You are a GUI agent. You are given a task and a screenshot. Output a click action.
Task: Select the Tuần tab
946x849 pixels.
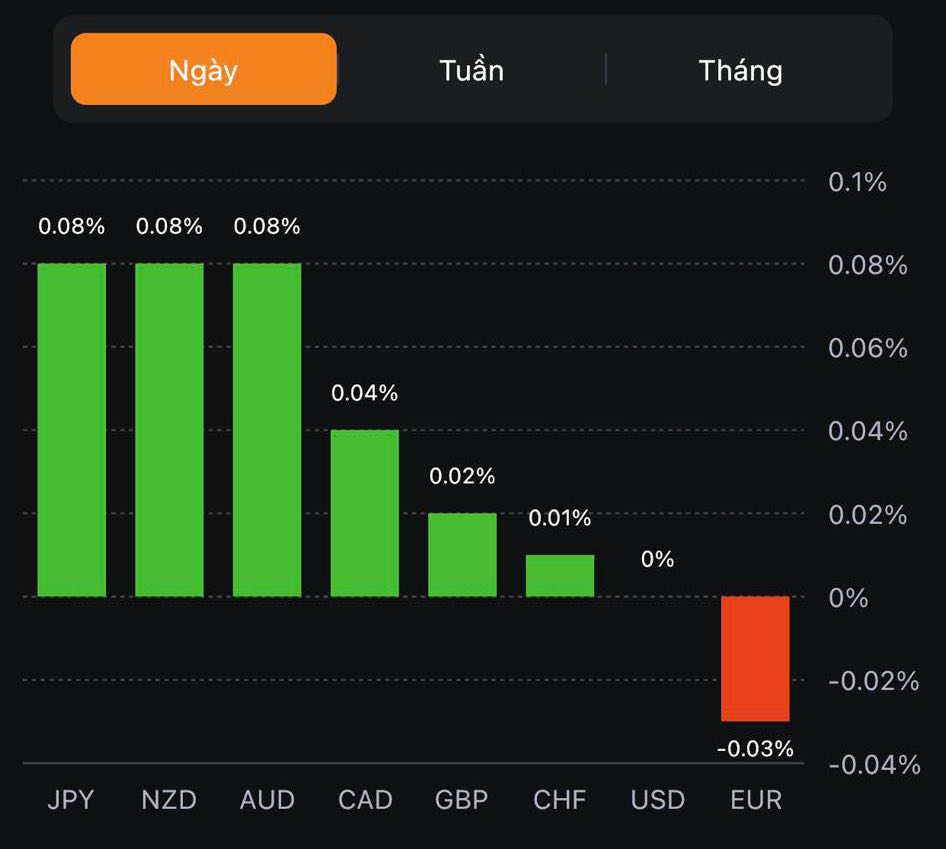pyautogui.click(x=471, y=70)
